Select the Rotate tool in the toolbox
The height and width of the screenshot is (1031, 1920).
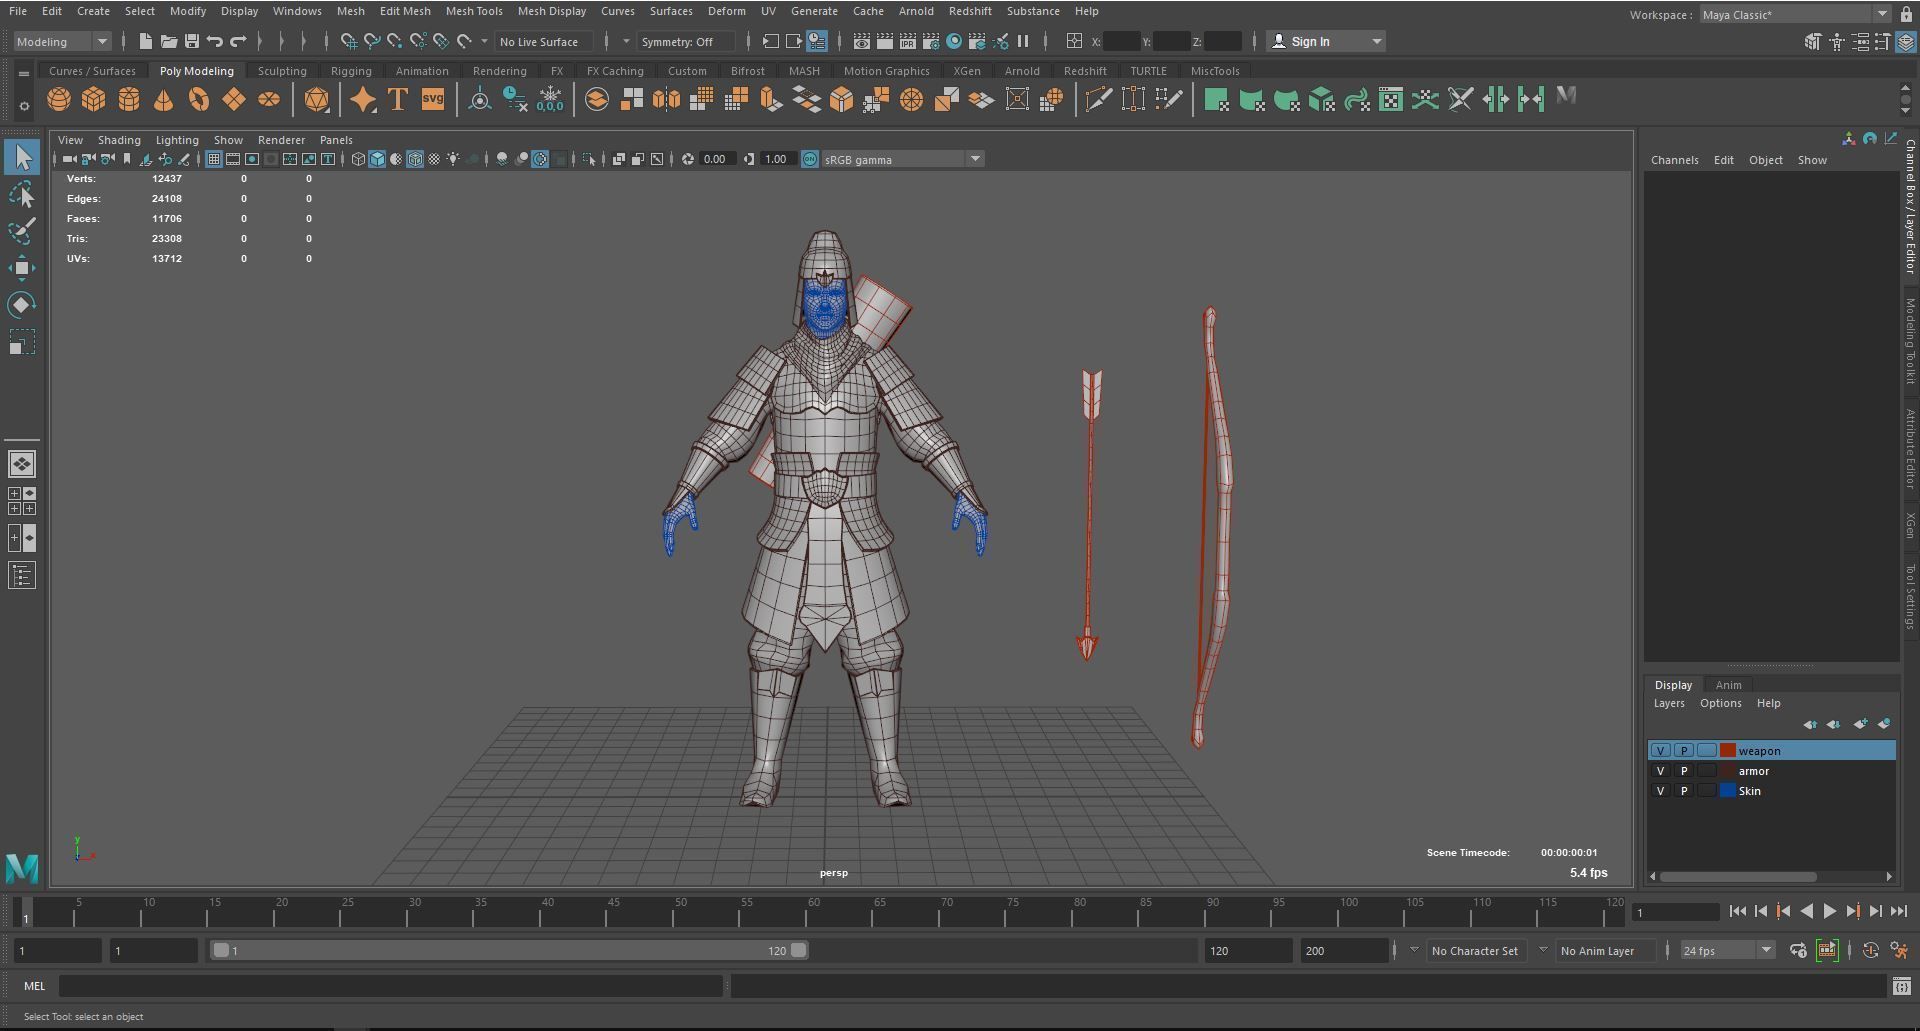coord(22,305)
